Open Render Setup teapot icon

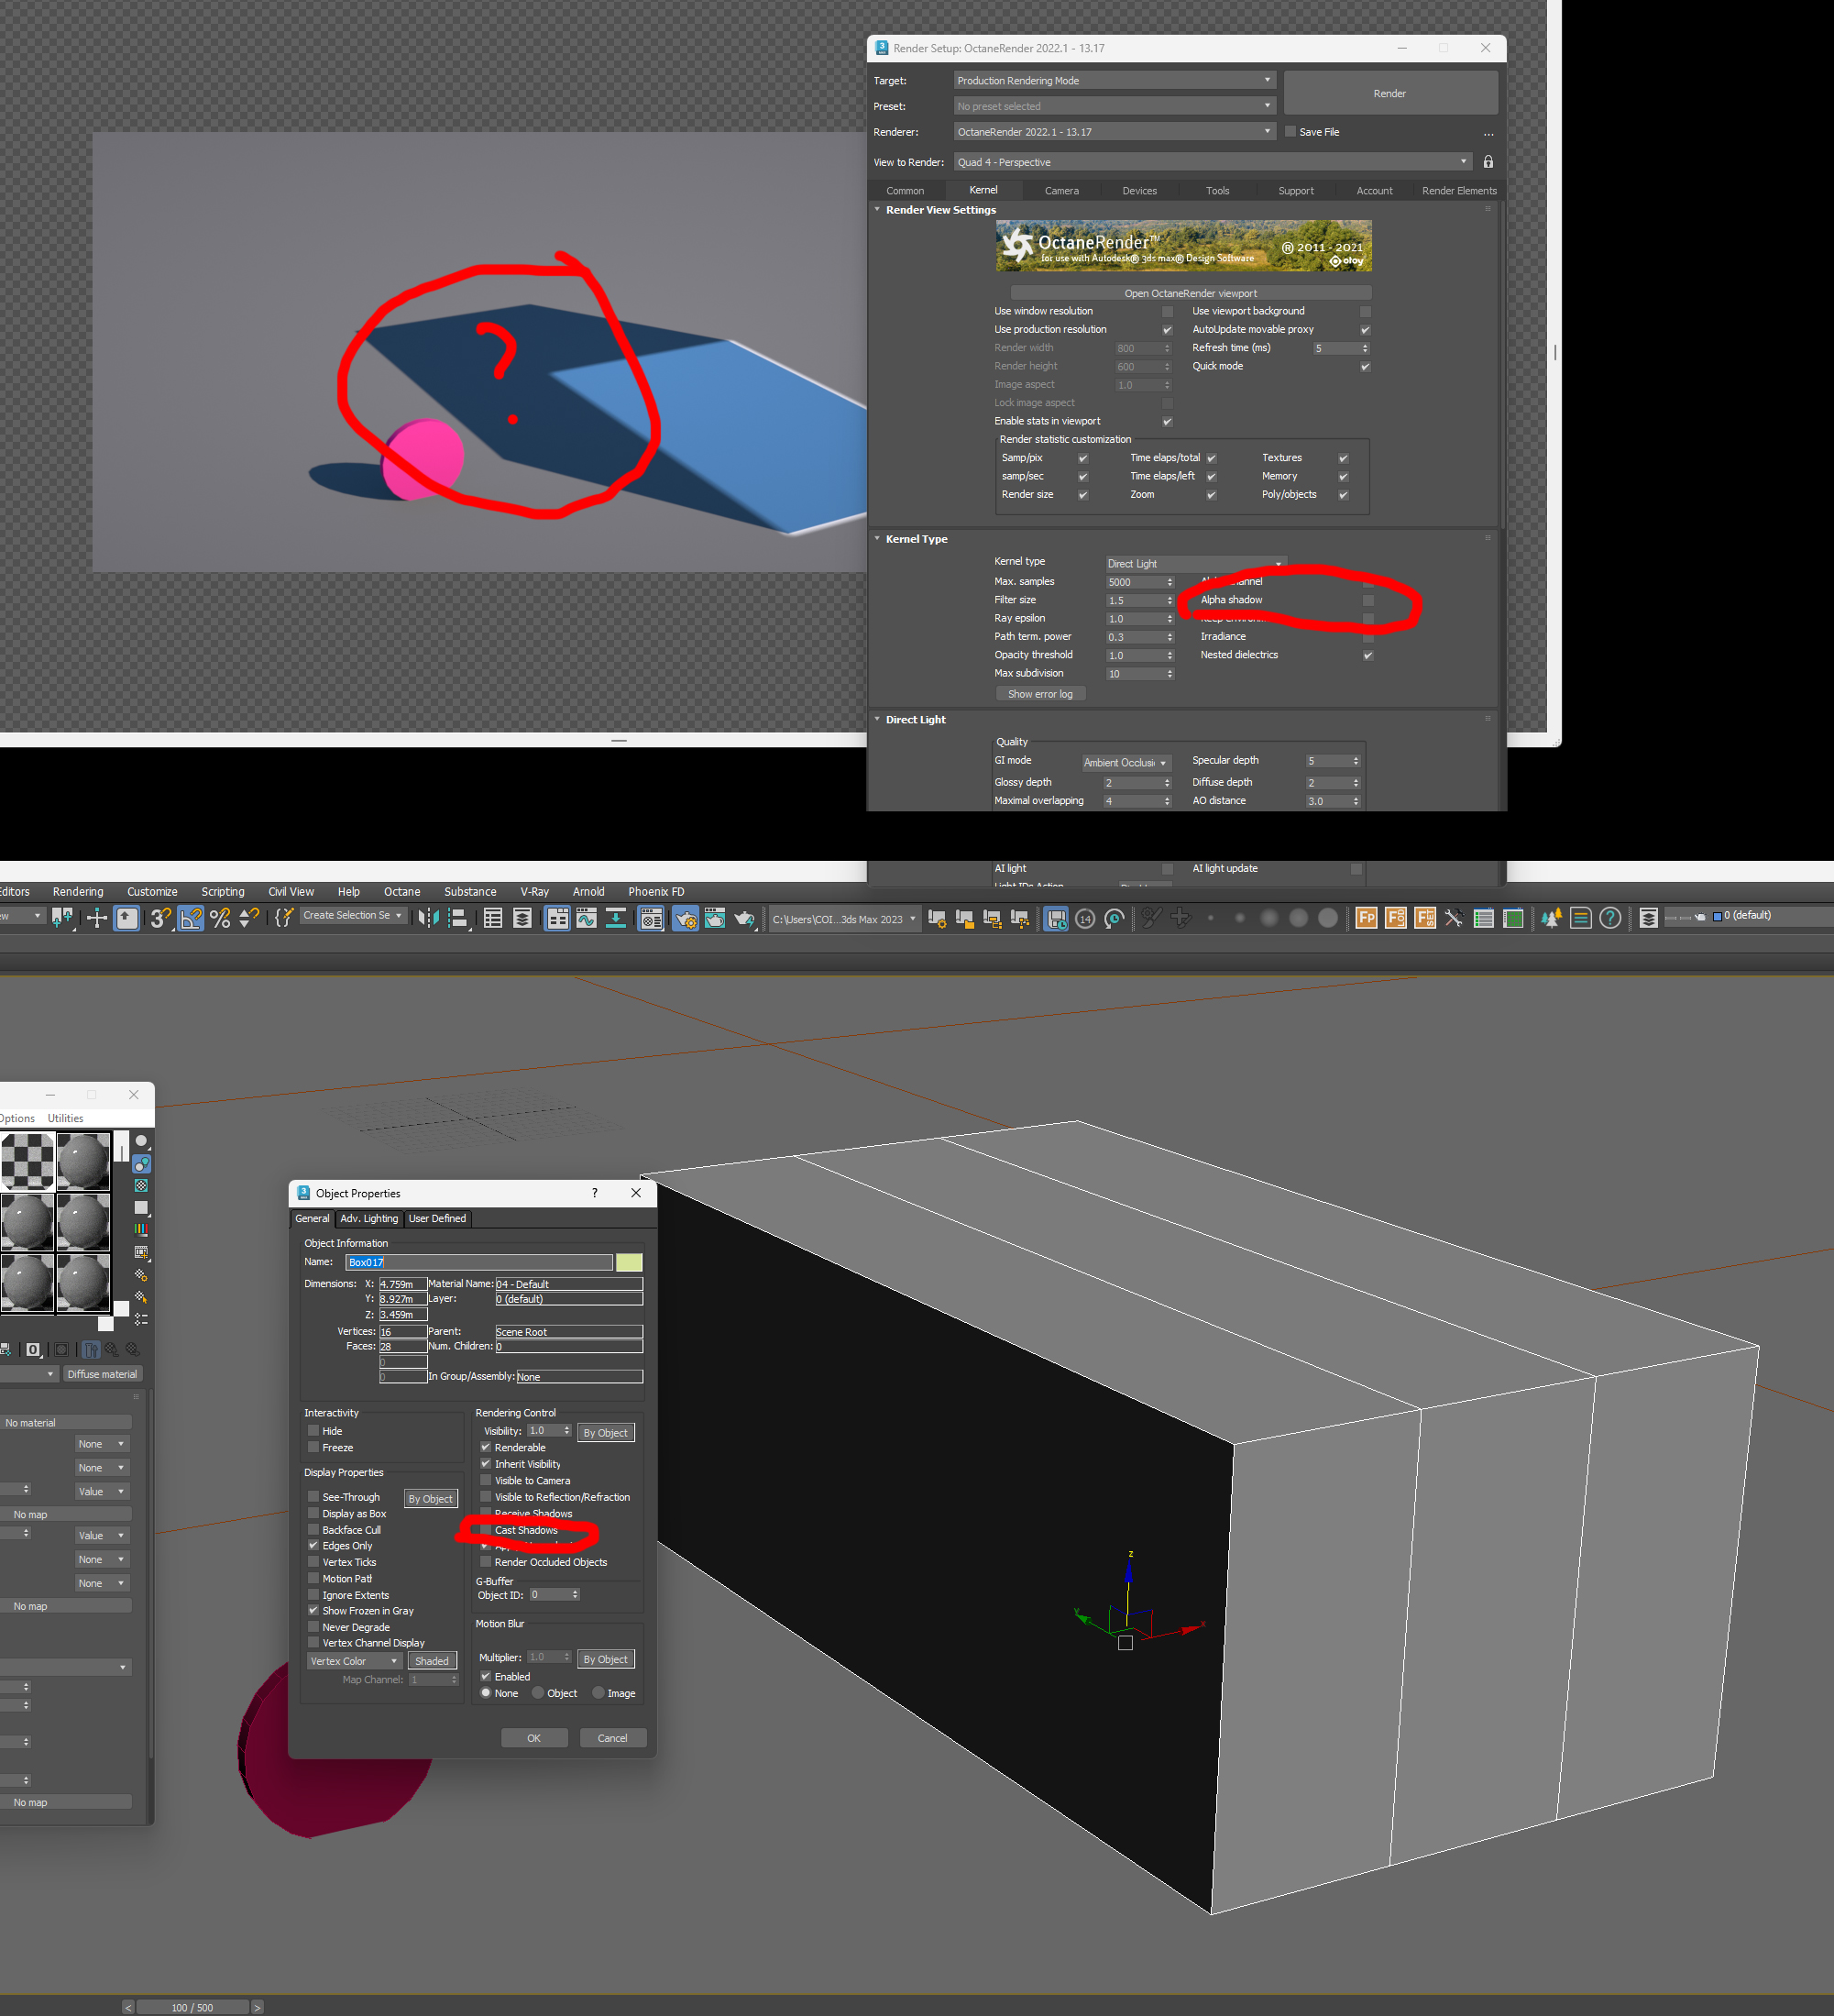(x=685, y=918)
